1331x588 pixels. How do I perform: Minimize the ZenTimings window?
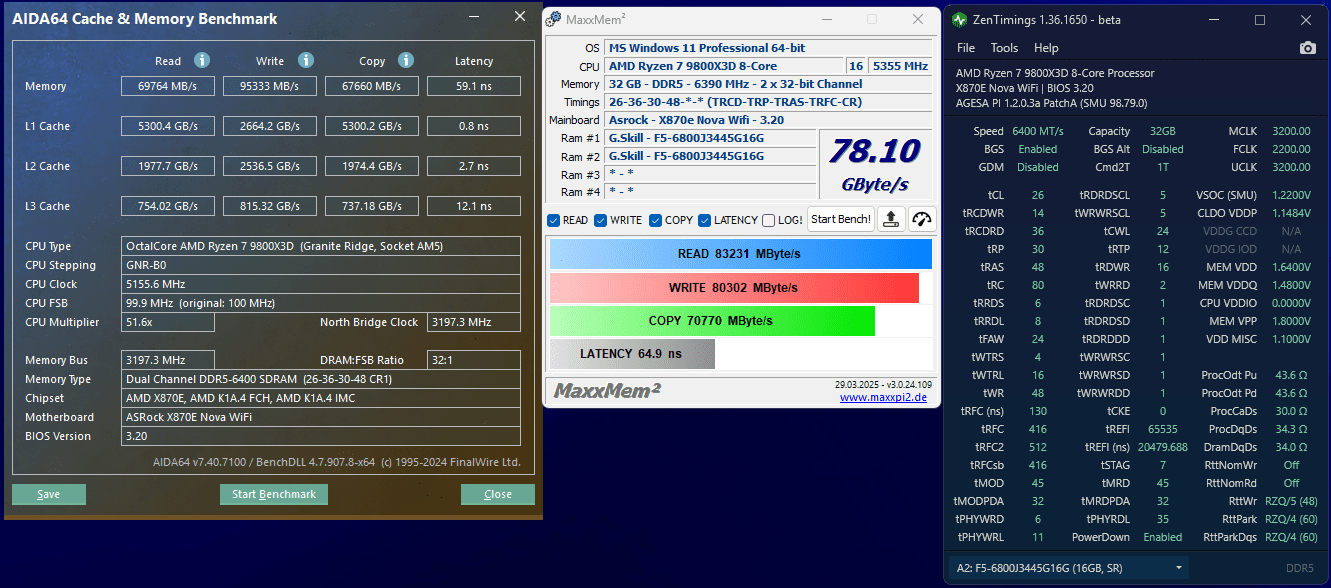1214,20
